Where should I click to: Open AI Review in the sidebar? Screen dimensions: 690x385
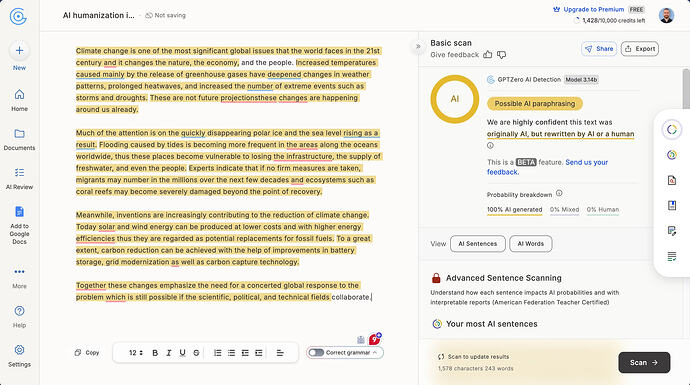[x=19, y=179]
